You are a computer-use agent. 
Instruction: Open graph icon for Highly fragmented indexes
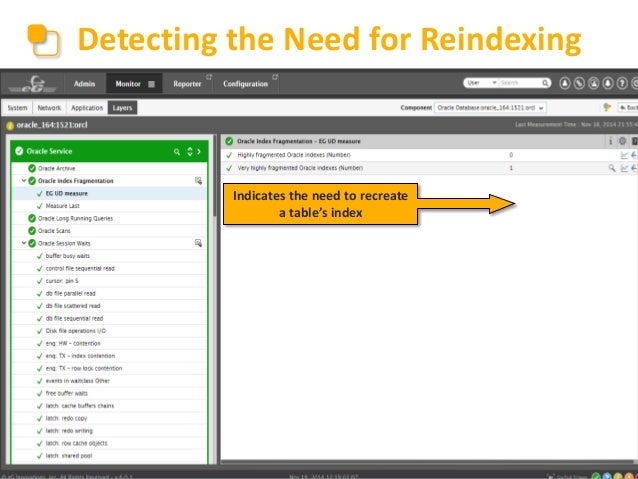[624, 155]
